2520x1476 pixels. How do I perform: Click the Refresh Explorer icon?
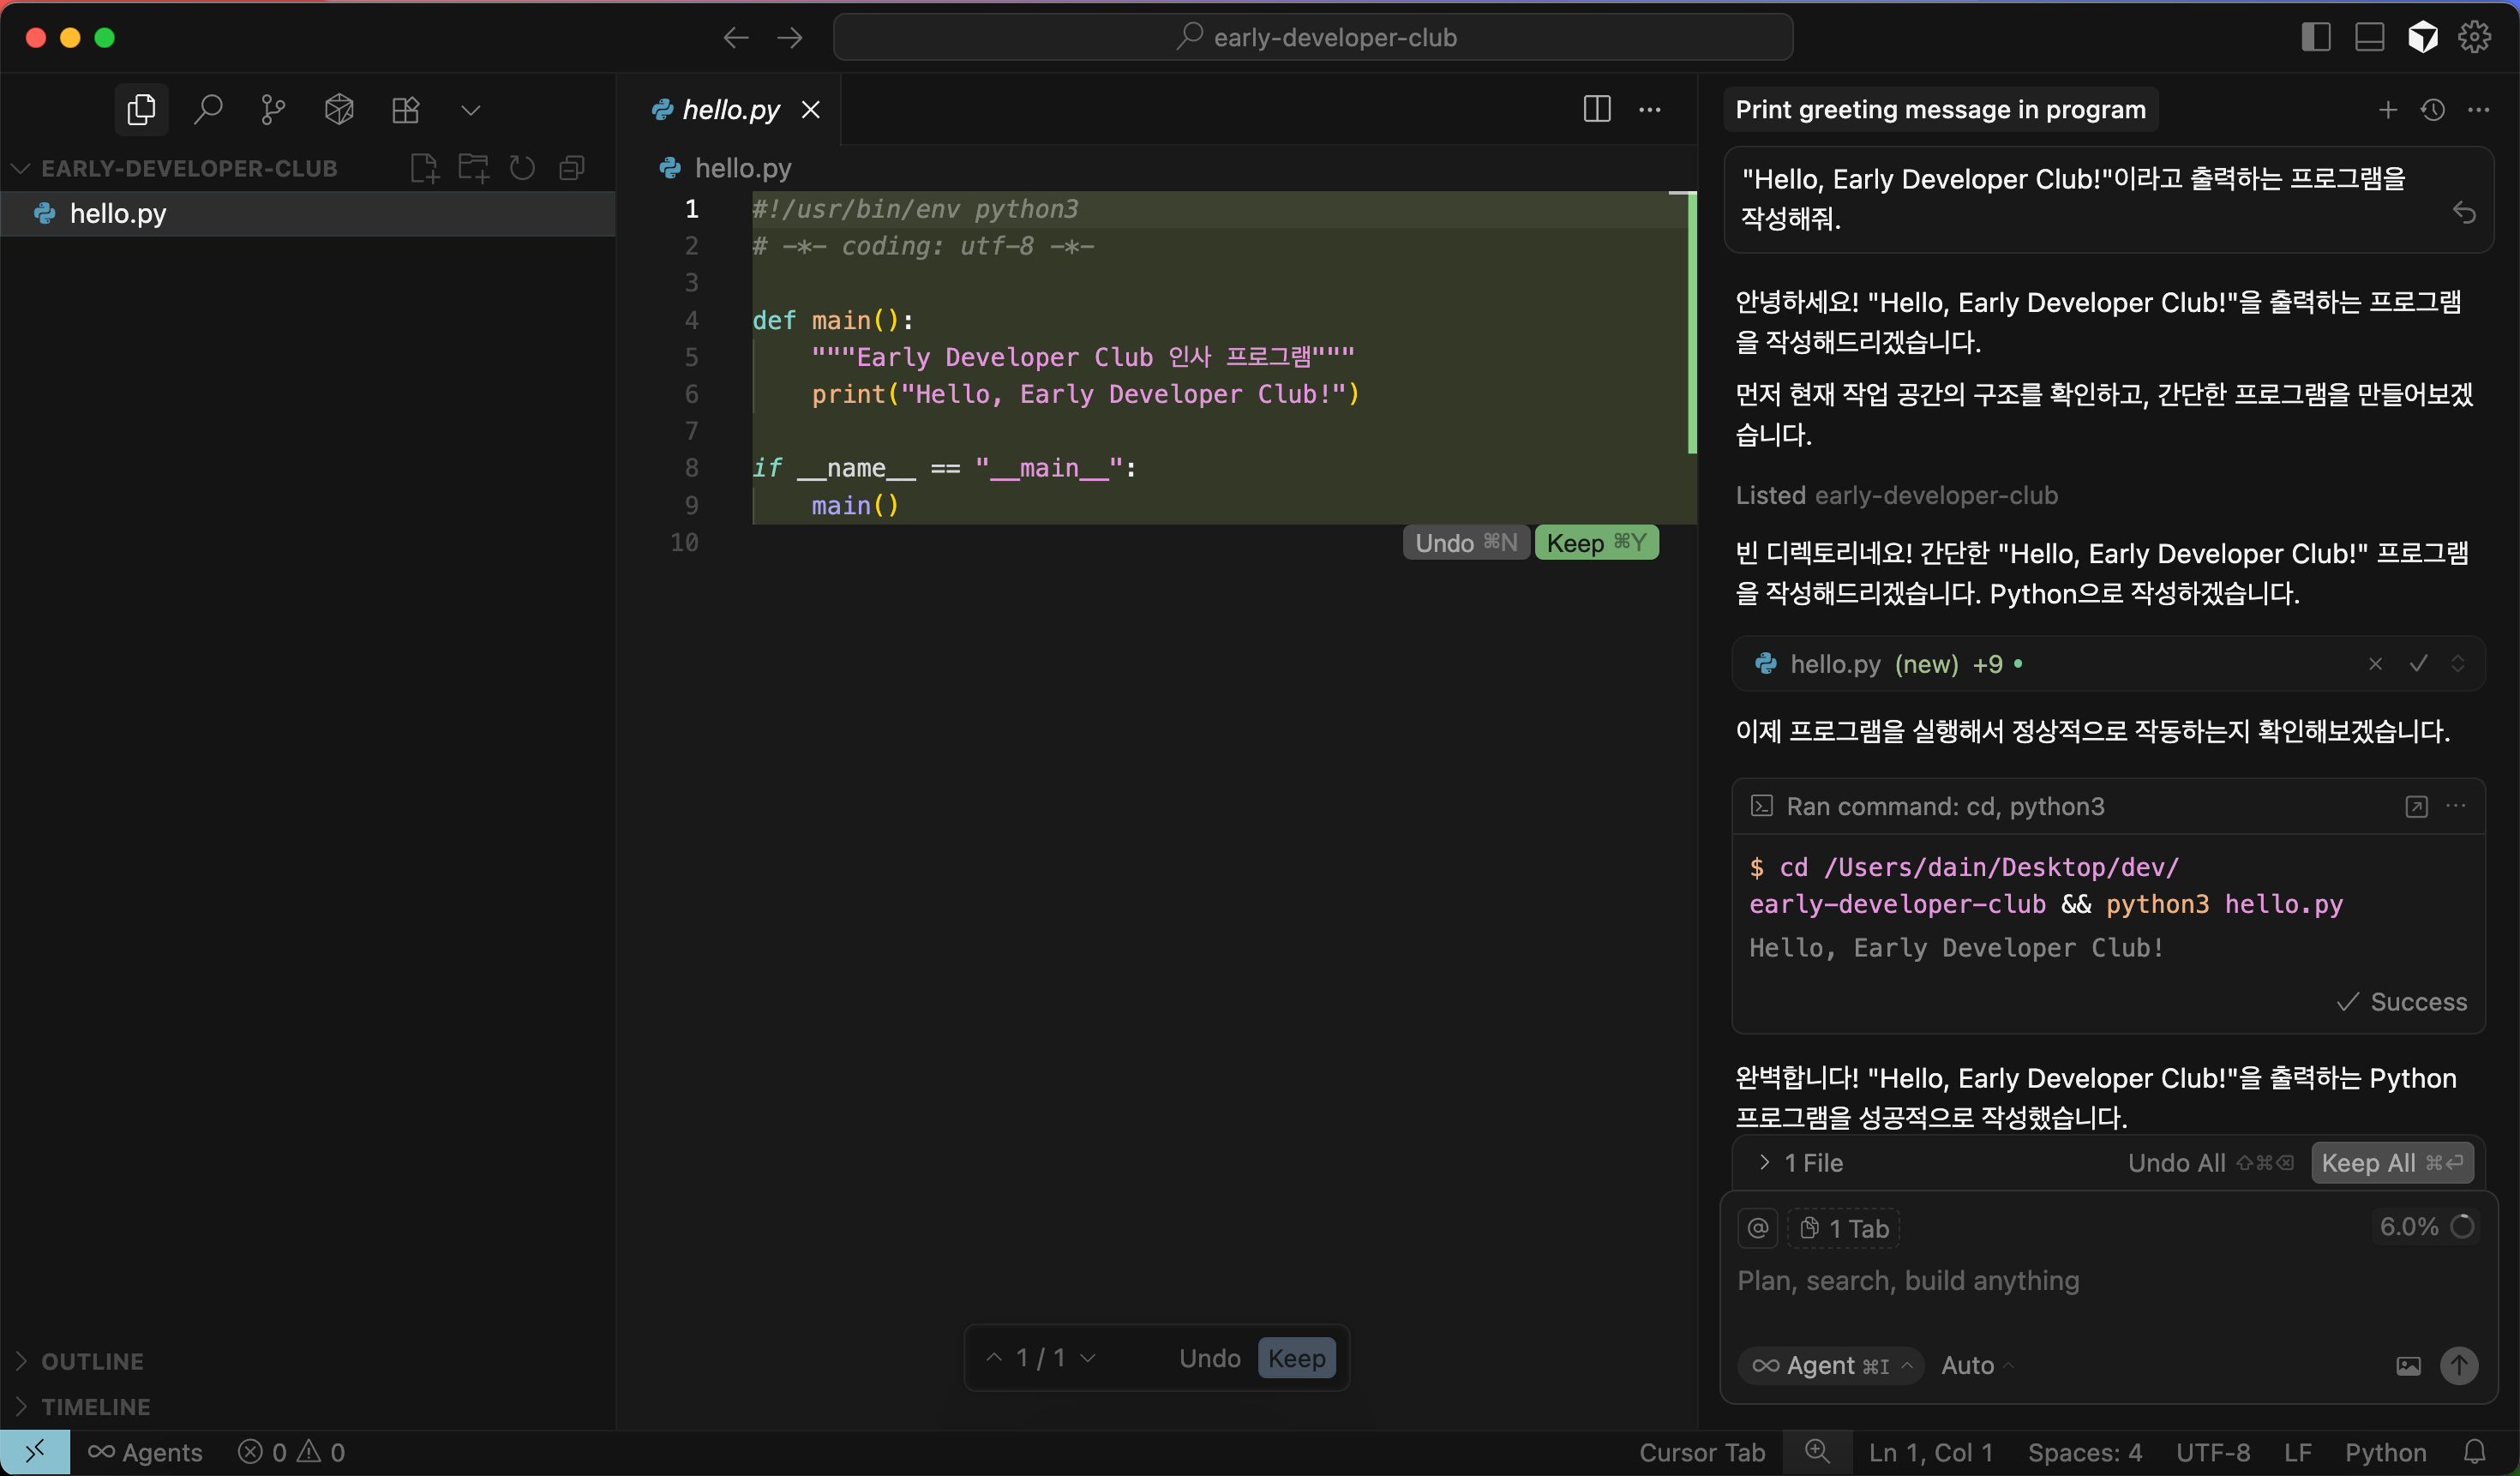(x=522, y=168)
